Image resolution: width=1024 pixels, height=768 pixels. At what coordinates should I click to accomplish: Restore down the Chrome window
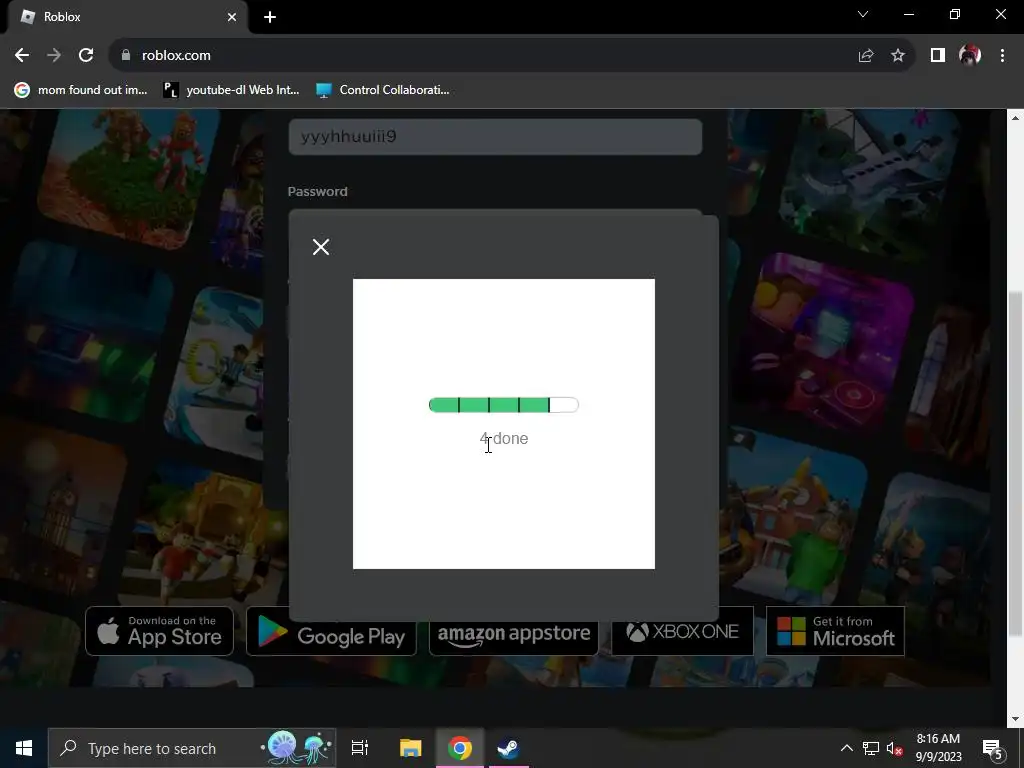pos(955,14)
